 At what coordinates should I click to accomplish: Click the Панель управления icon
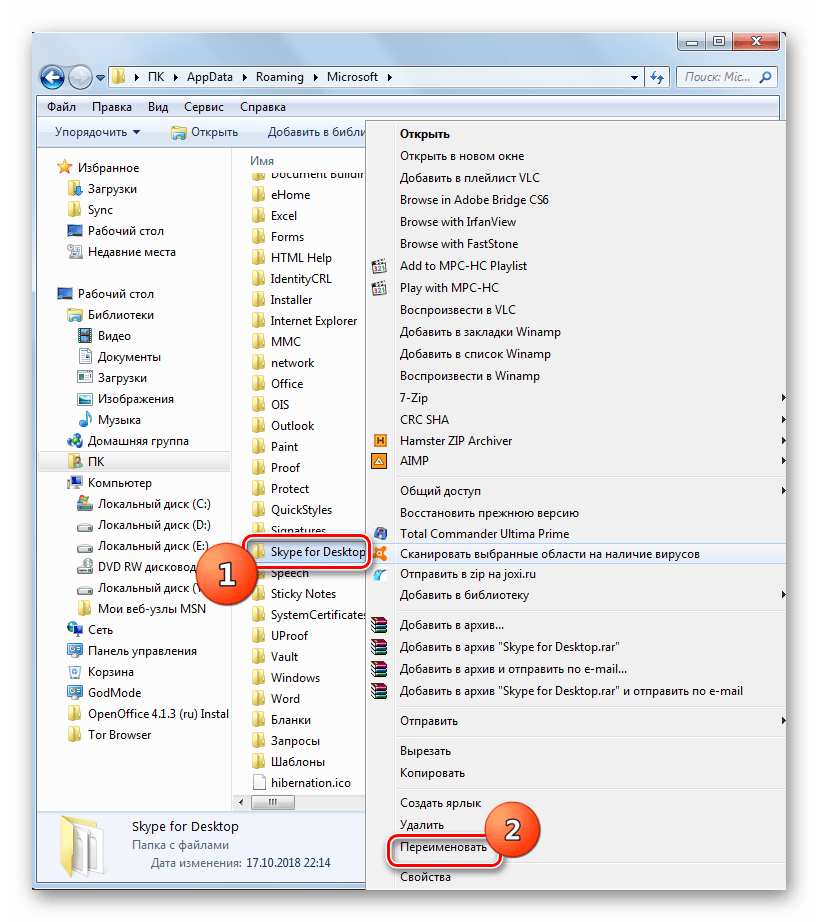(x=75, y=651)
